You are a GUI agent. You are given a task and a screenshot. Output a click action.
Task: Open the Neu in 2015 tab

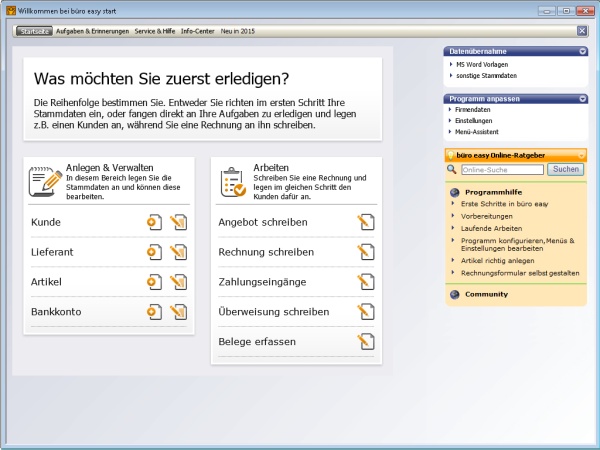pos(238,31)
